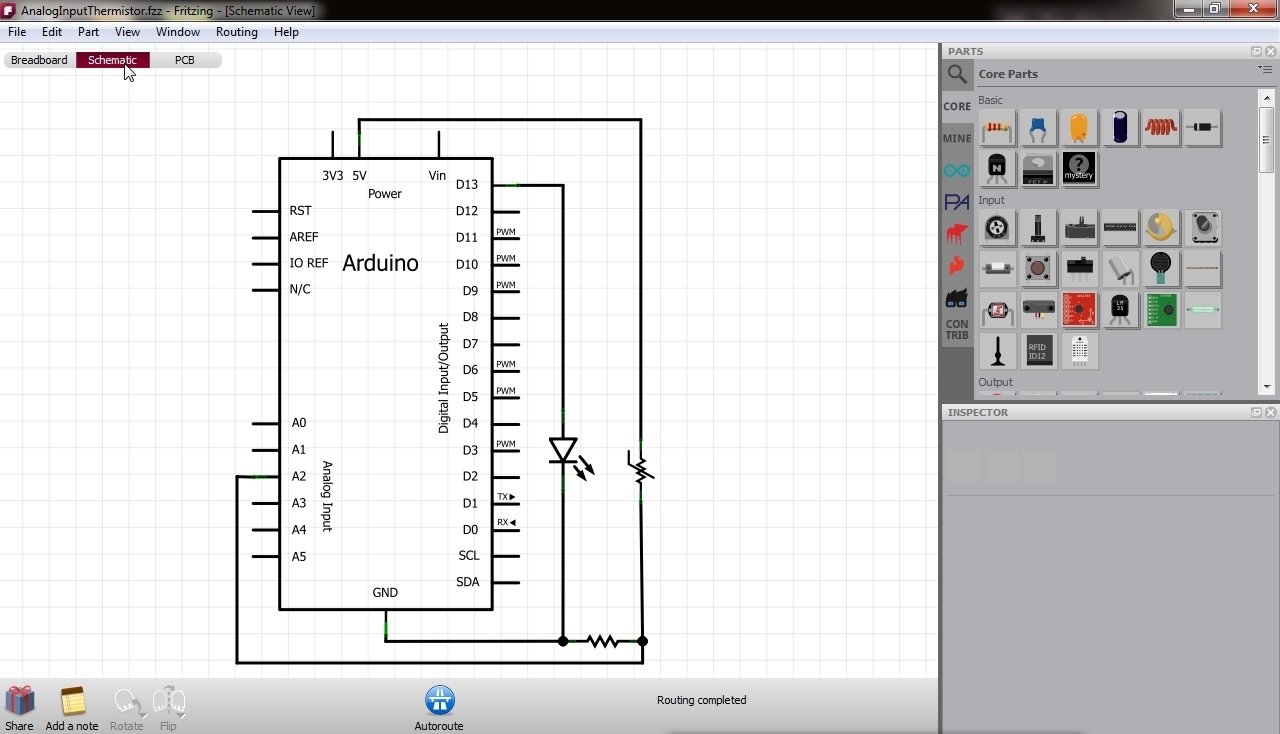Viewport: 1280px width, 734px height.
Task: Click the Share button
Action: (x=19, y=707)
